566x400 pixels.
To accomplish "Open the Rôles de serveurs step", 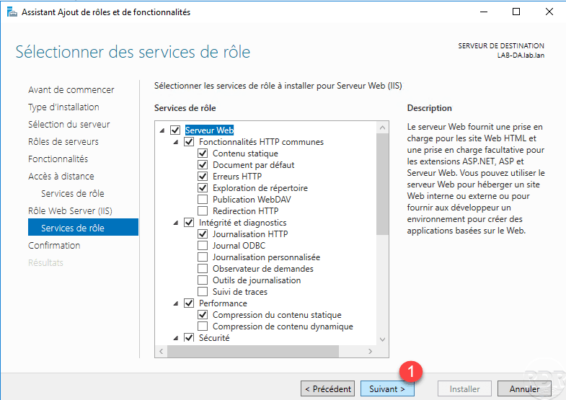I will [63, 142].
